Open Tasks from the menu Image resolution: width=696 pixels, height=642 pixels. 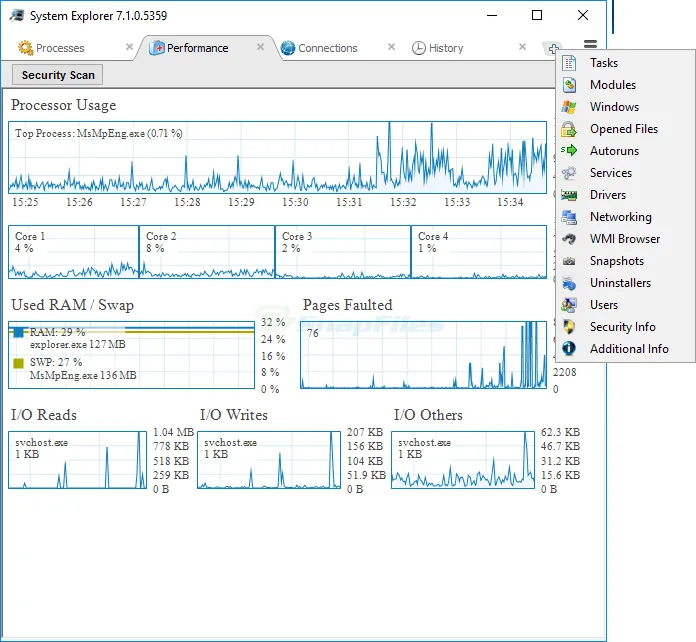[625, 63]
